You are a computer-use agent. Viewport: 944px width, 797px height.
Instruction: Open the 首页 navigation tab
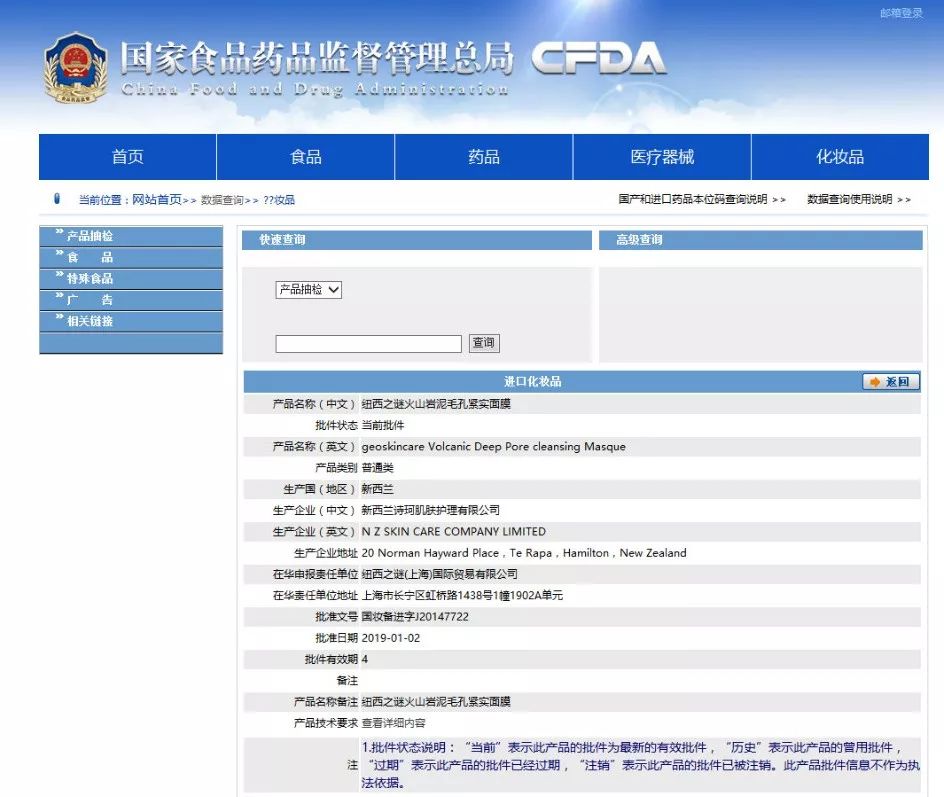(128, 157)
